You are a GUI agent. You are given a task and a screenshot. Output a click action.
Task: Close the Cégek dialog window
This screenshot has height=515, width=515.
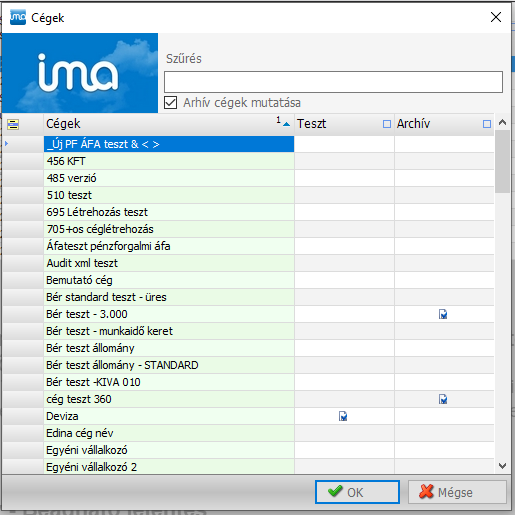pos(496,17)
